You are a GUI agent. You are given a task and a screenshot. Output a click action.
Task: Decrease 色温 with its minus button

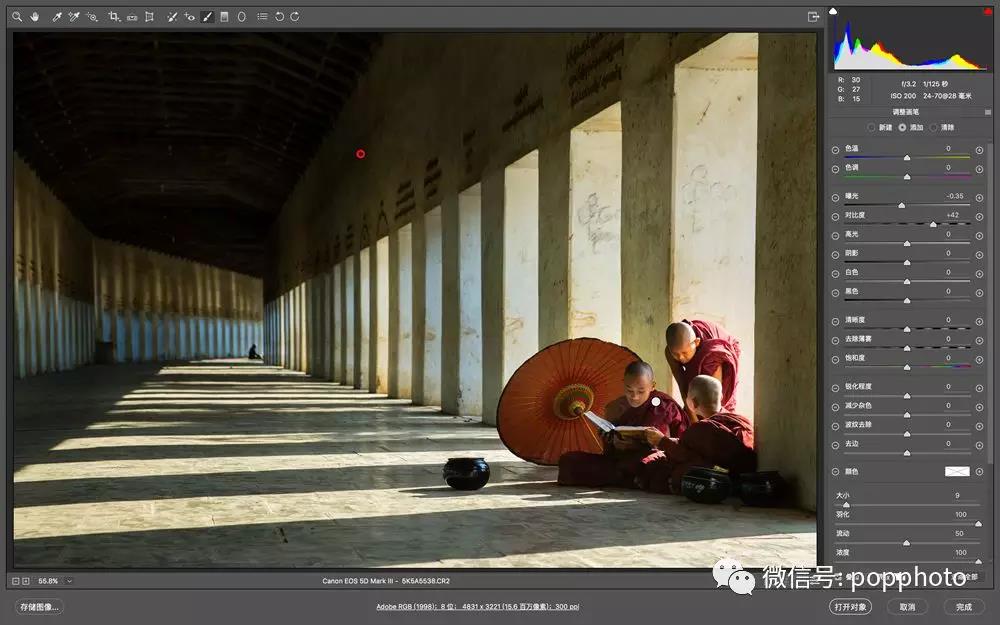[836, 150]
